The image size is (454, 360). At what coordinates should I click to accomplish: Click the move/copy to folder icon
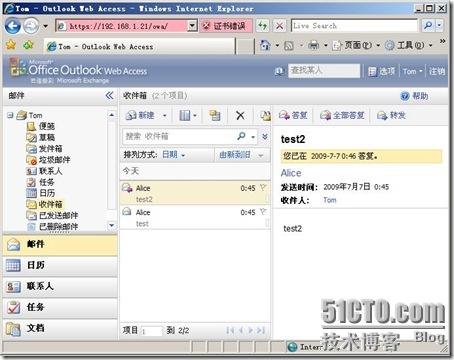[215, 115]
